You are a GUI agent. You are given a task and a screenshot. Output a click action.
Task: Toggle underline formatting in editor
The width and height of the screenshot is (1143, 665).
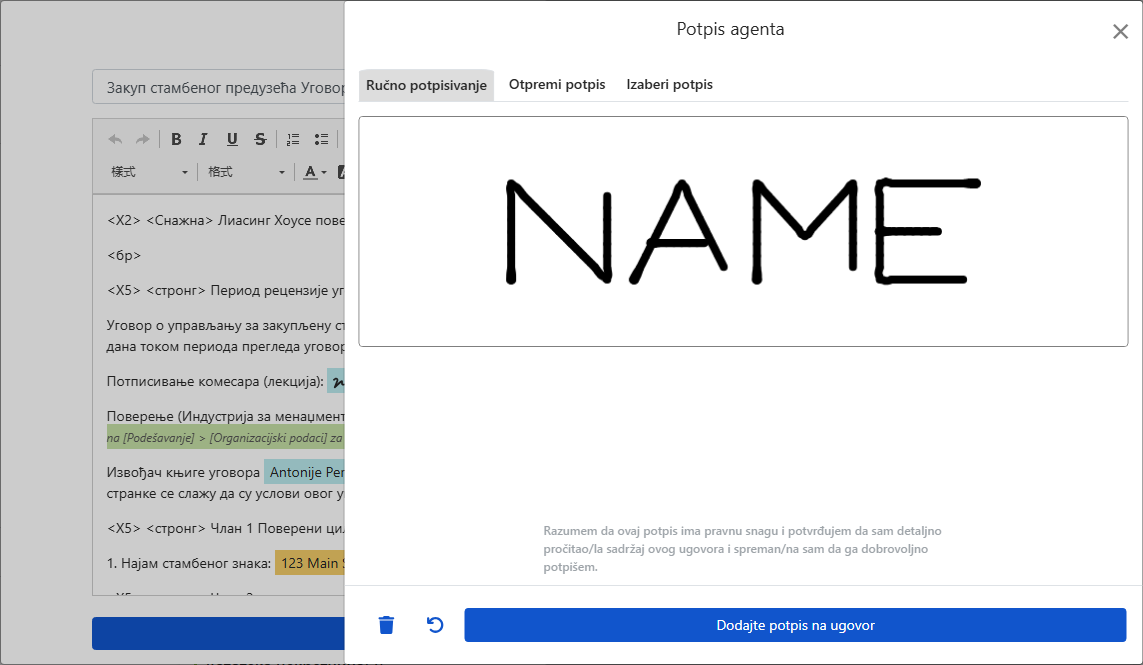pyautogui.click(x=232, y=139)
